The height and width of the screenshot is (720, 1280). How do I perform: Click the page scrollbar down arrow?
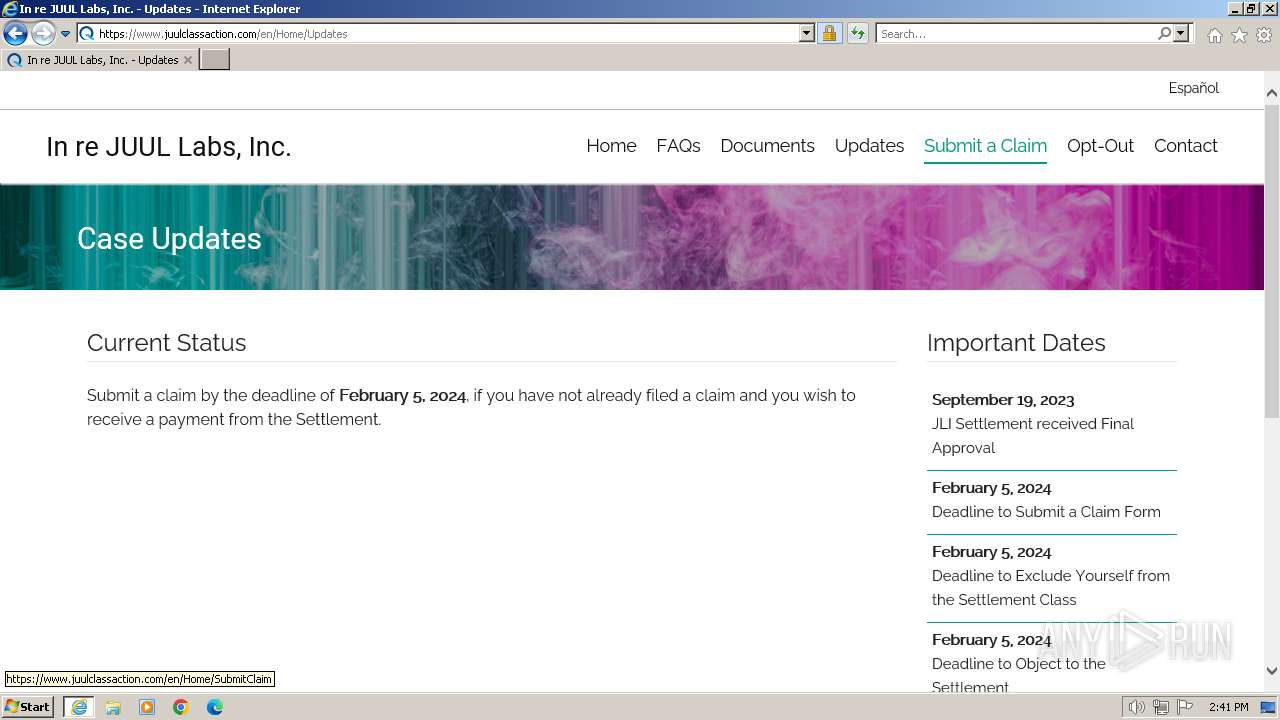pyautogui.click(x=1272, y=671)
